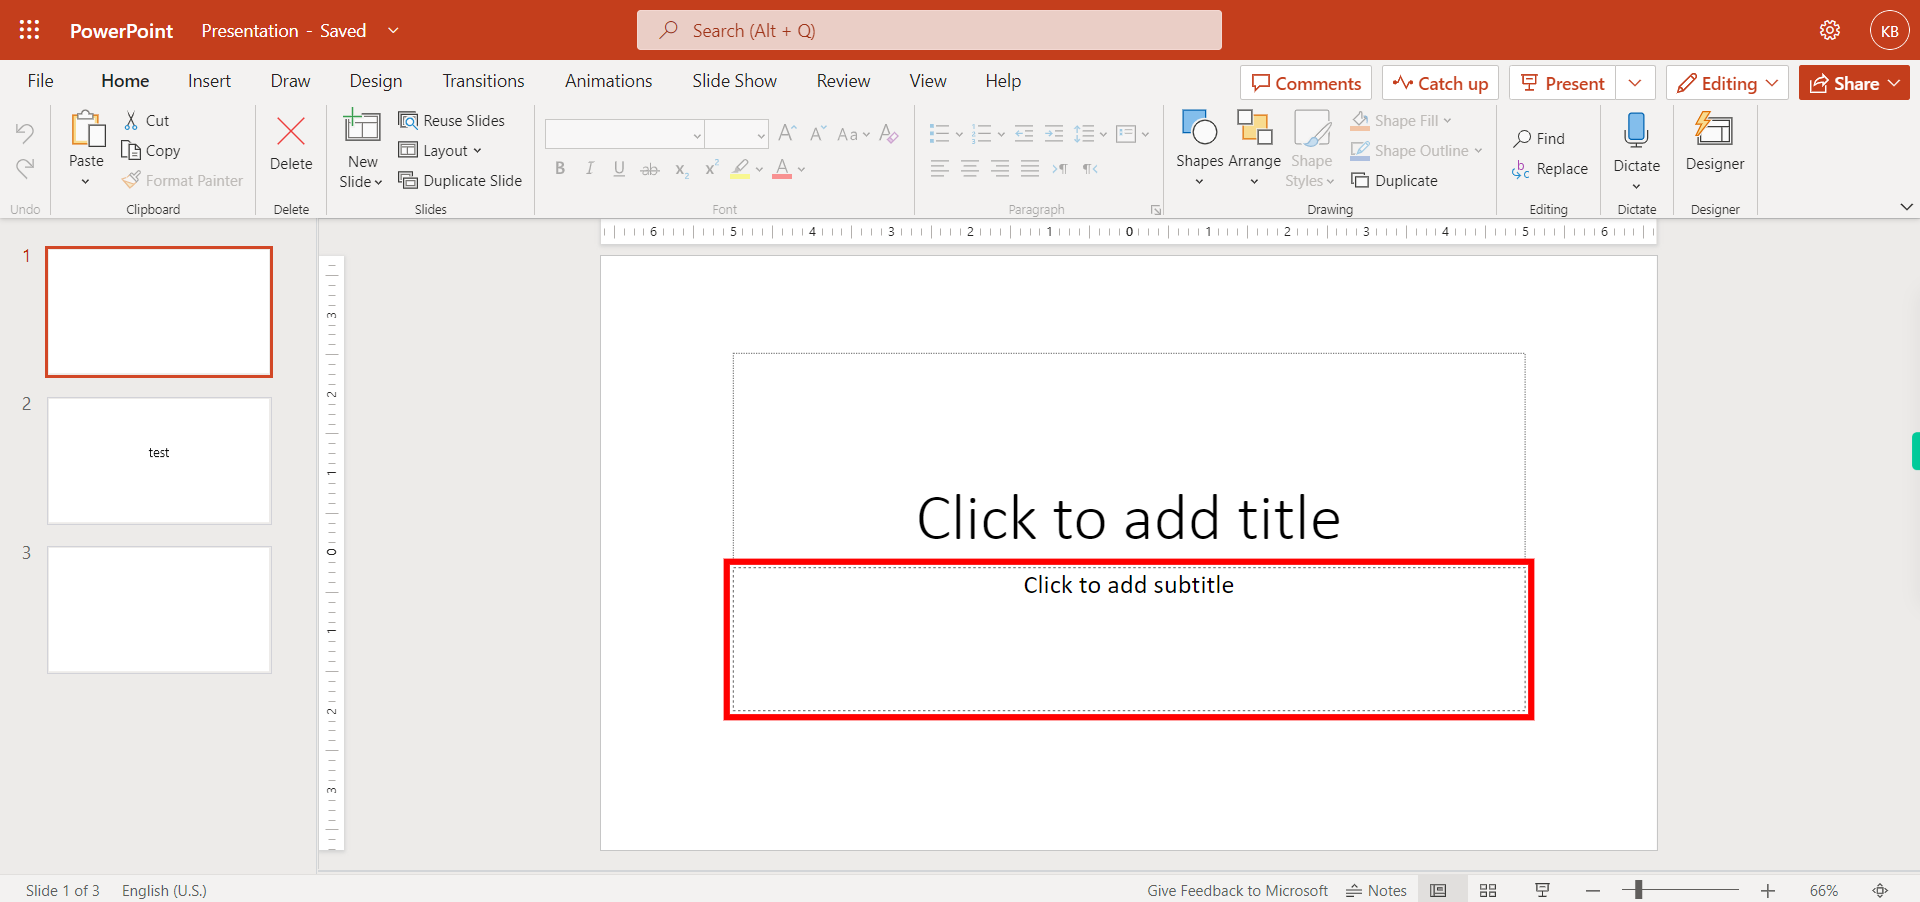This screenshot has height=902, width=1920.
Task: Toggle Center alignment
Action: click(970, 169)
